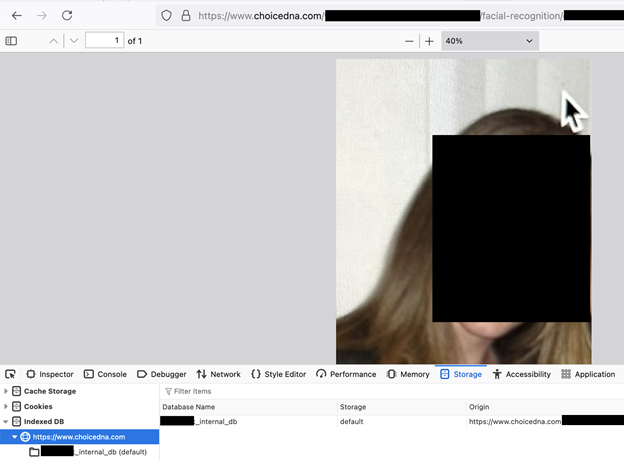Open the Accessibility tab

click(x=521, y=374)
